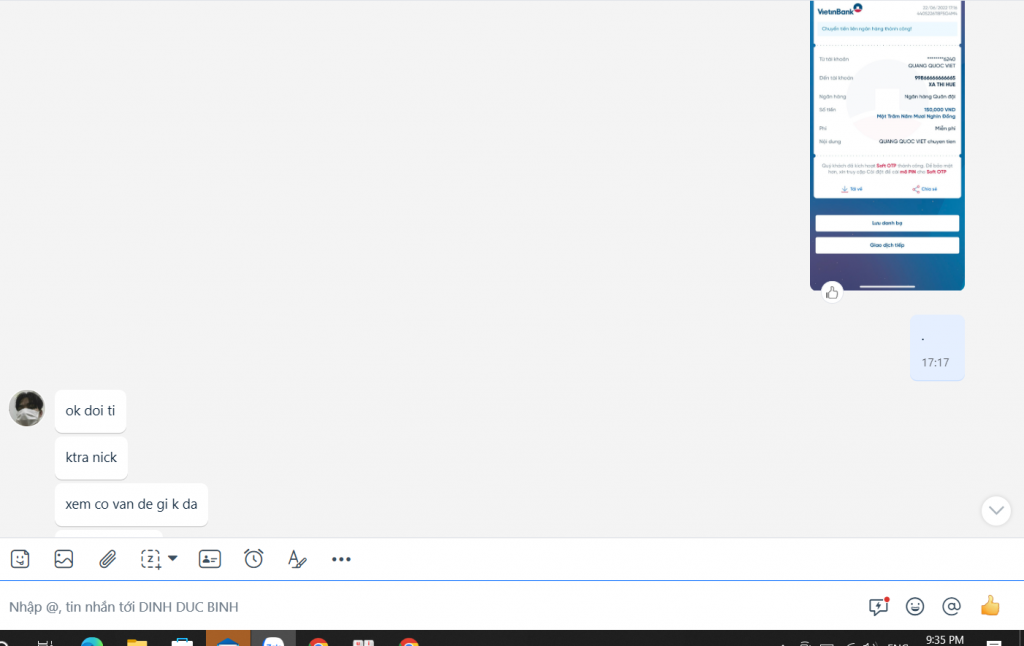Click the like reaction on the image
Screen dimensions: 1024x646
tap(832, 292)
